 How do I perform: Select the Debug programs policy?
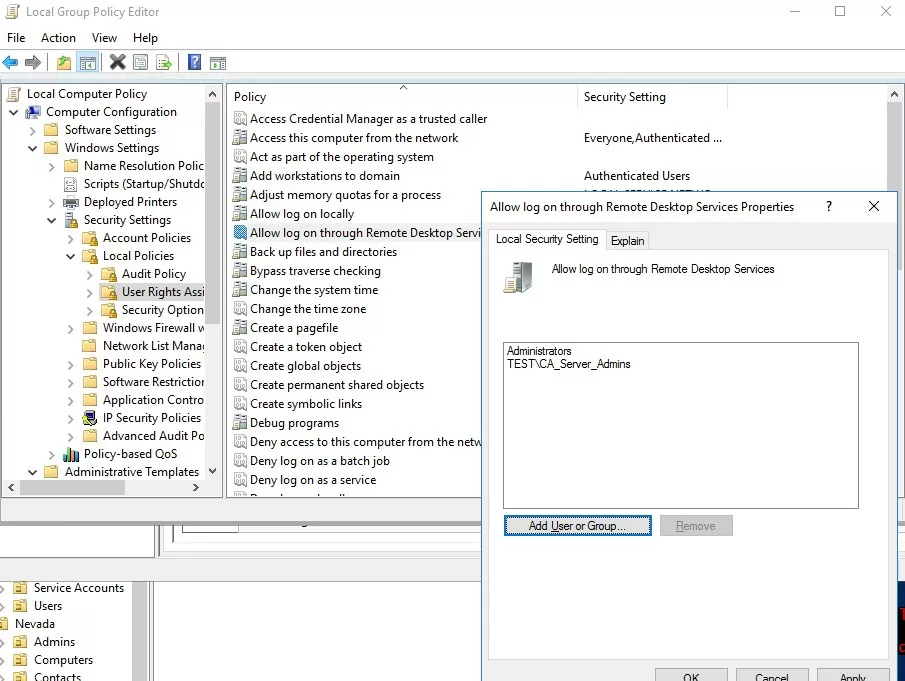pos(294,423)
